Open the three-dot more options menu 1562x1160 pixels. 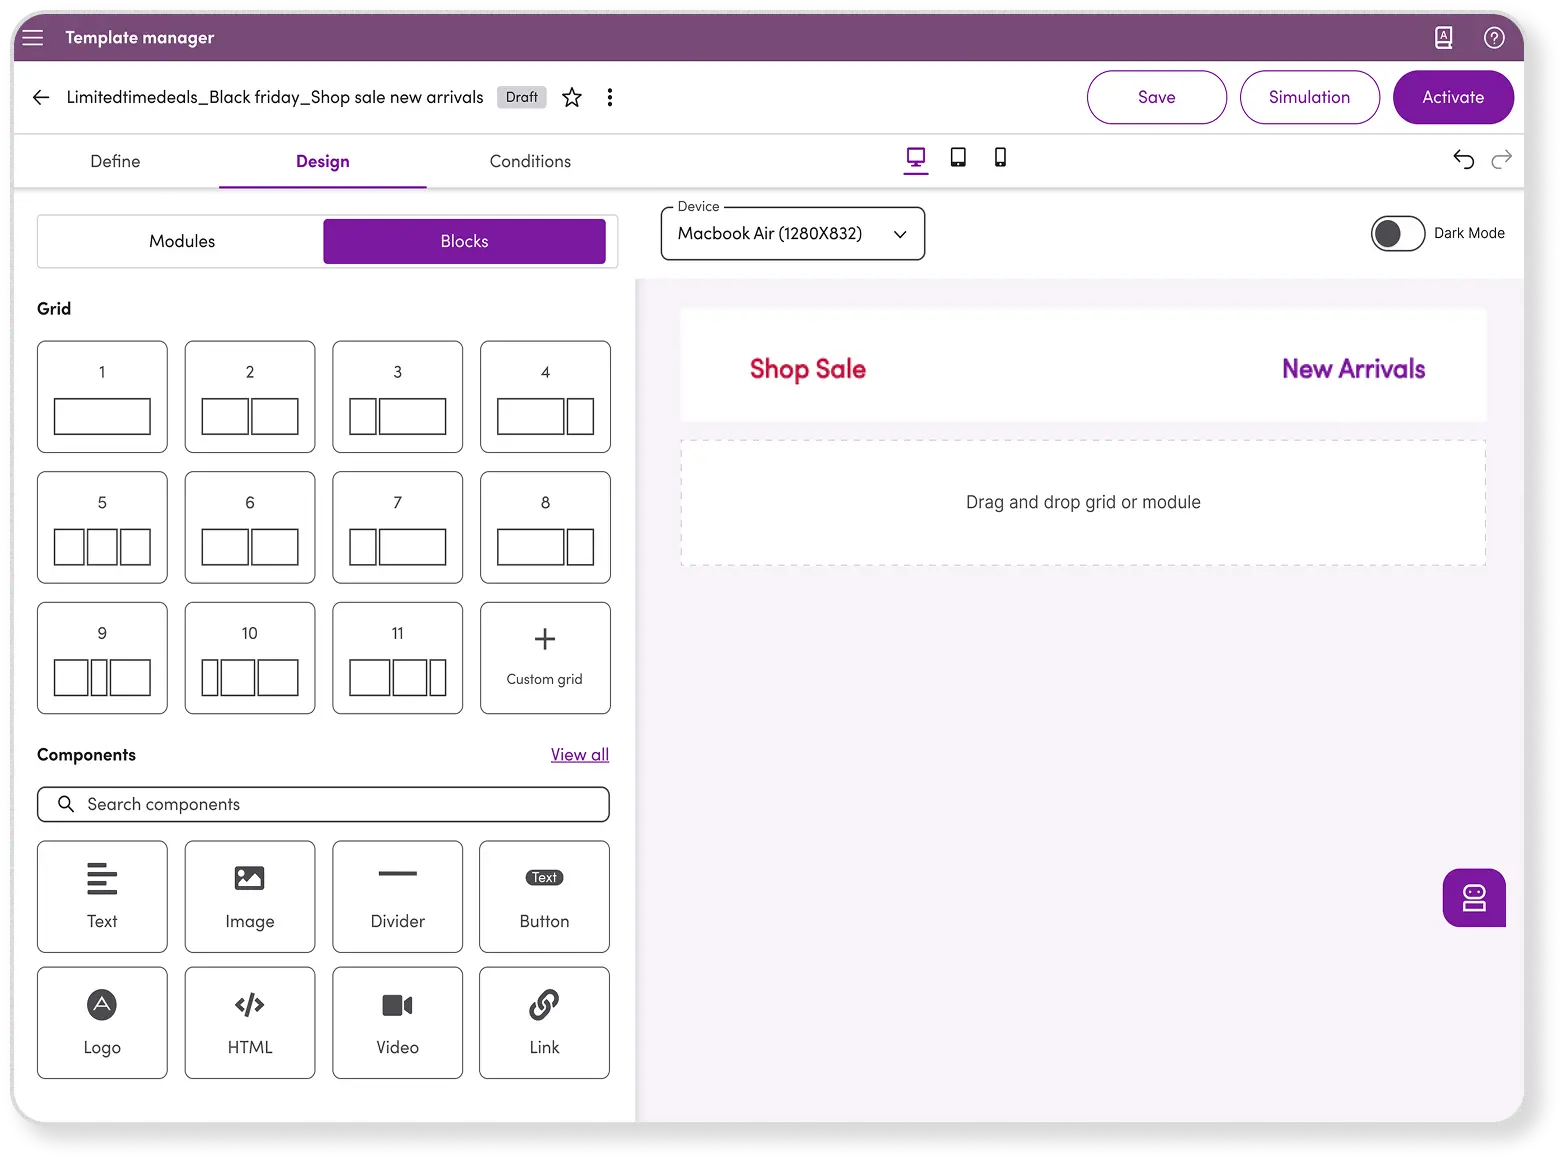(x=610, y=97)
